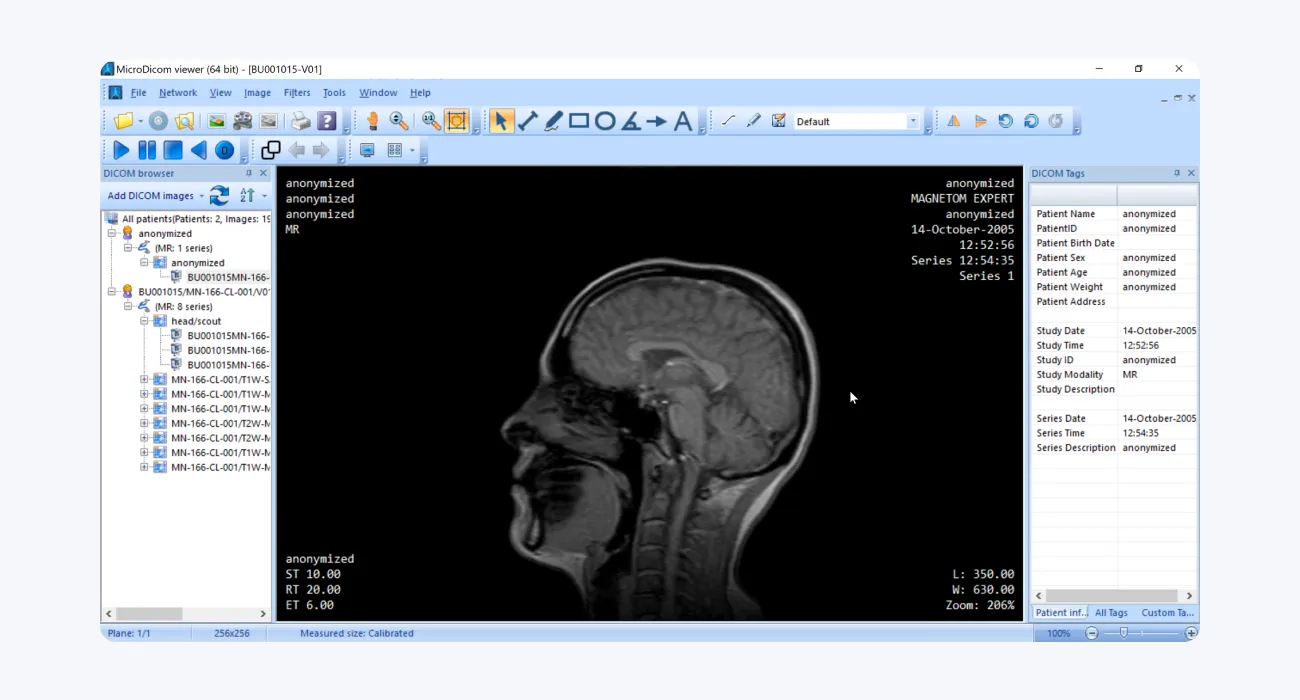Viewport: 1300px width, 700px height.
Task: Start cine playback with the play button
Action: [x=119, y=150]
